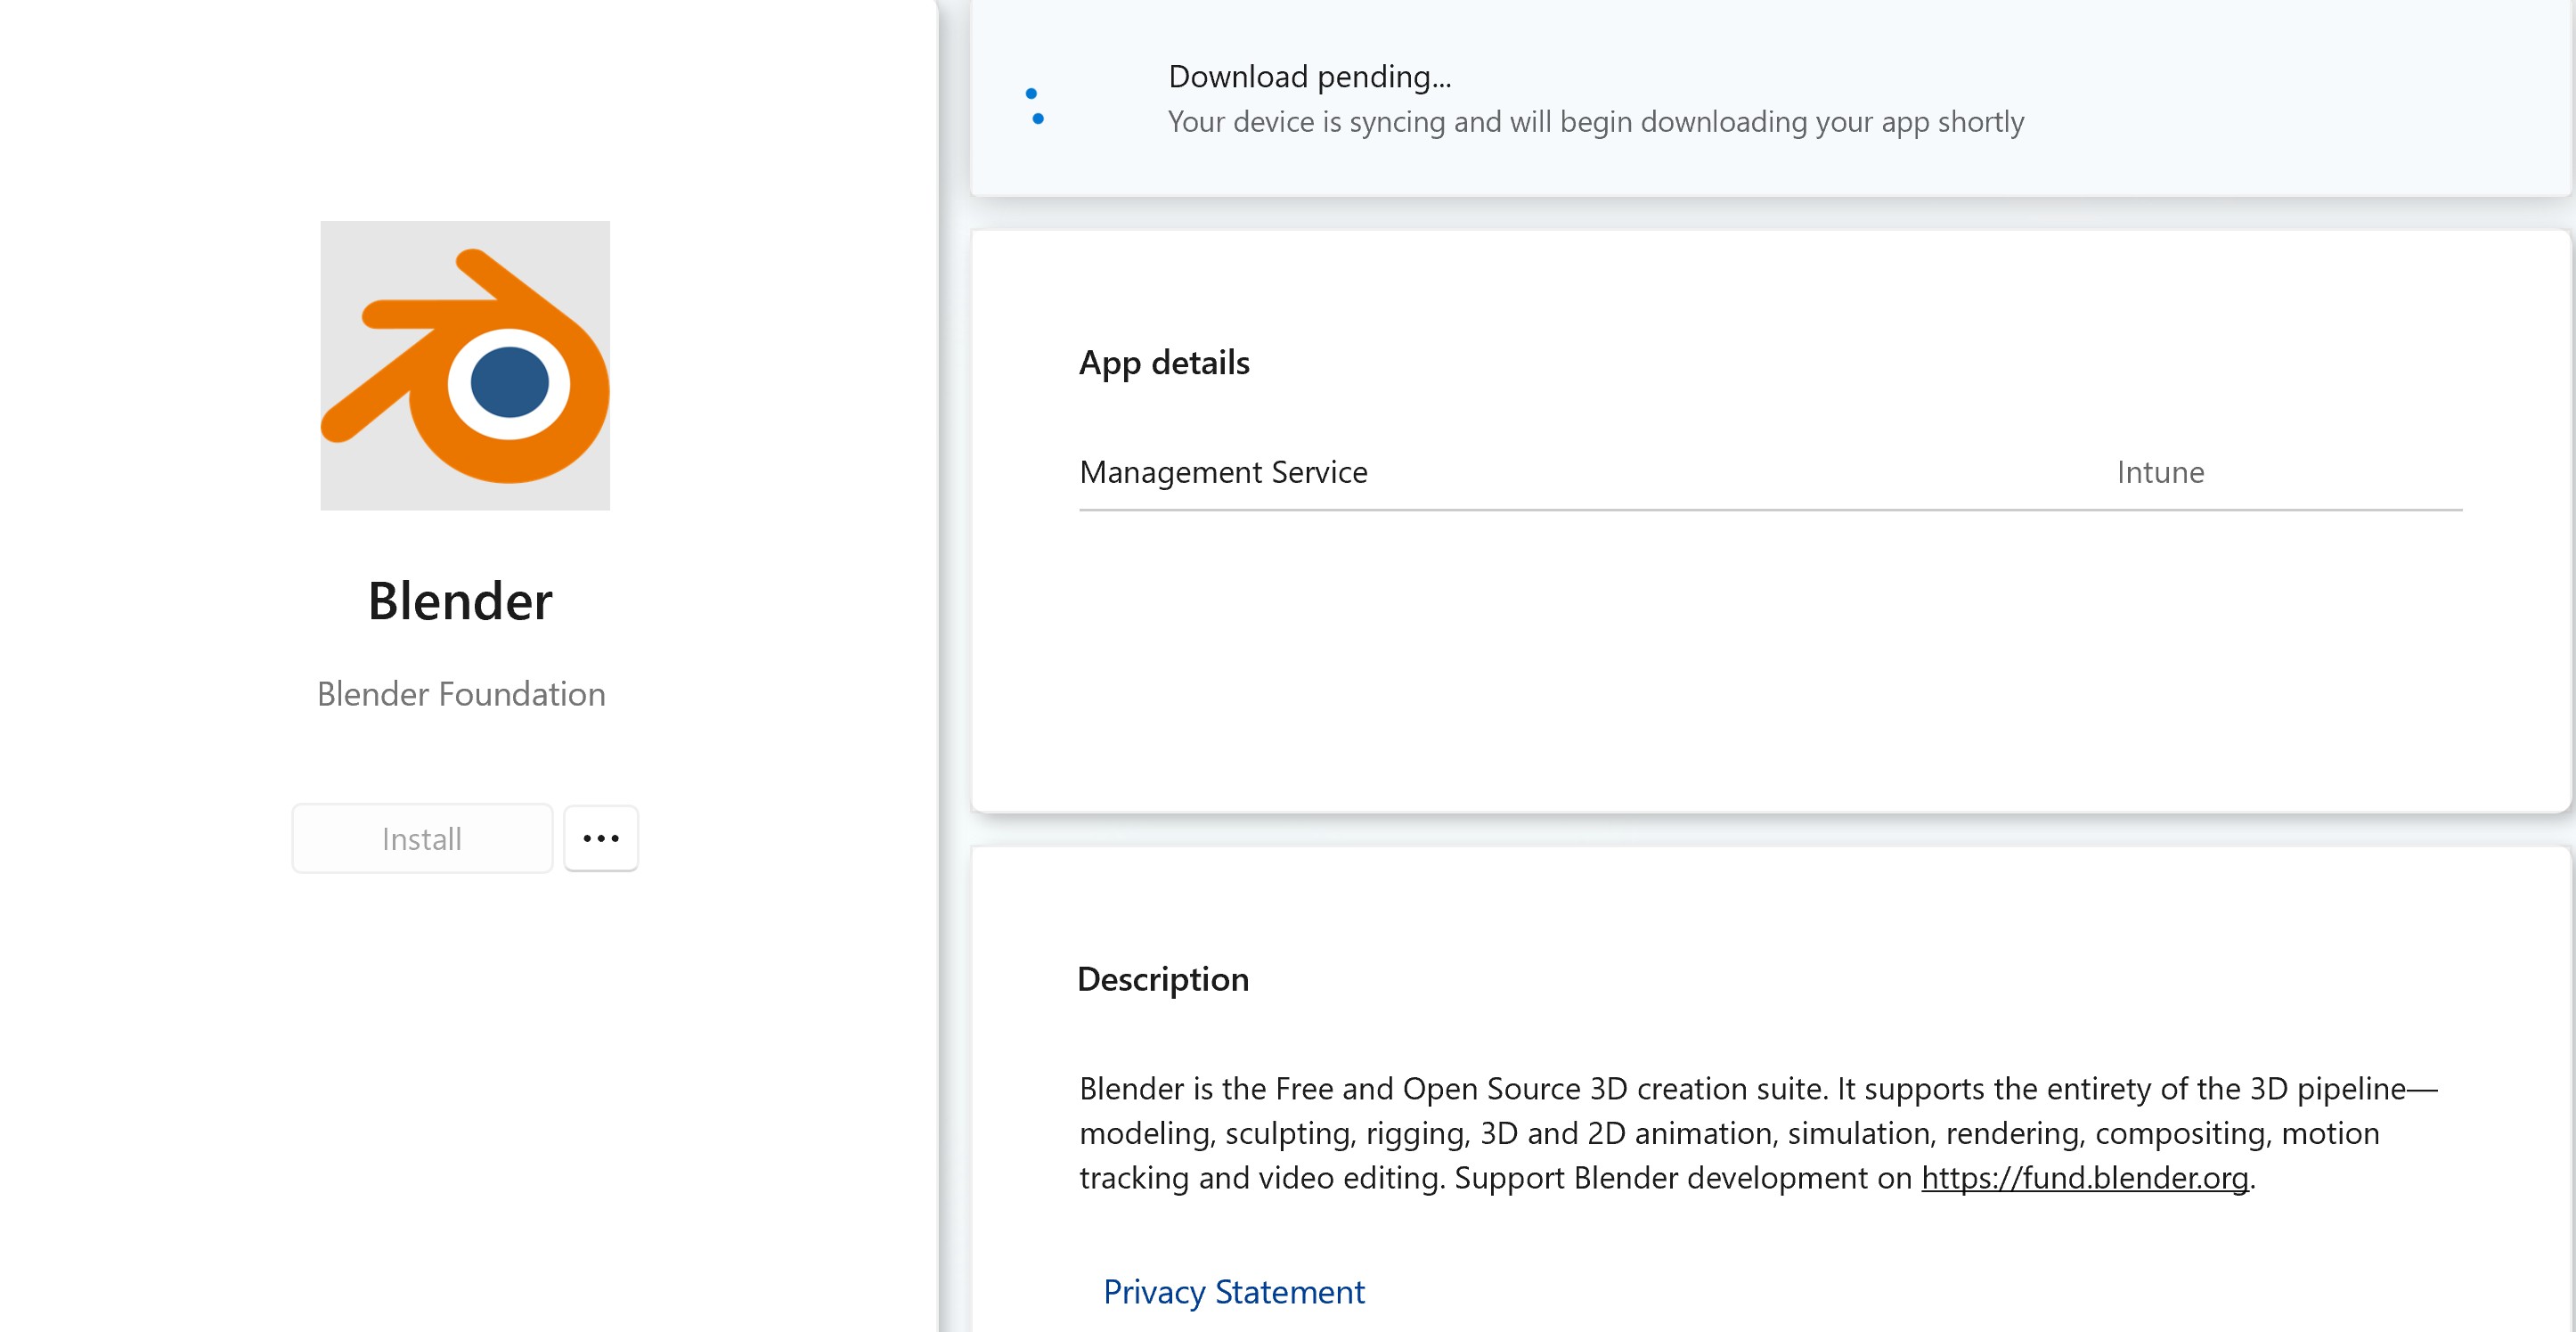
Task: Open the https://fund.blender.org link
Action: click(x=2084, y=1178)
